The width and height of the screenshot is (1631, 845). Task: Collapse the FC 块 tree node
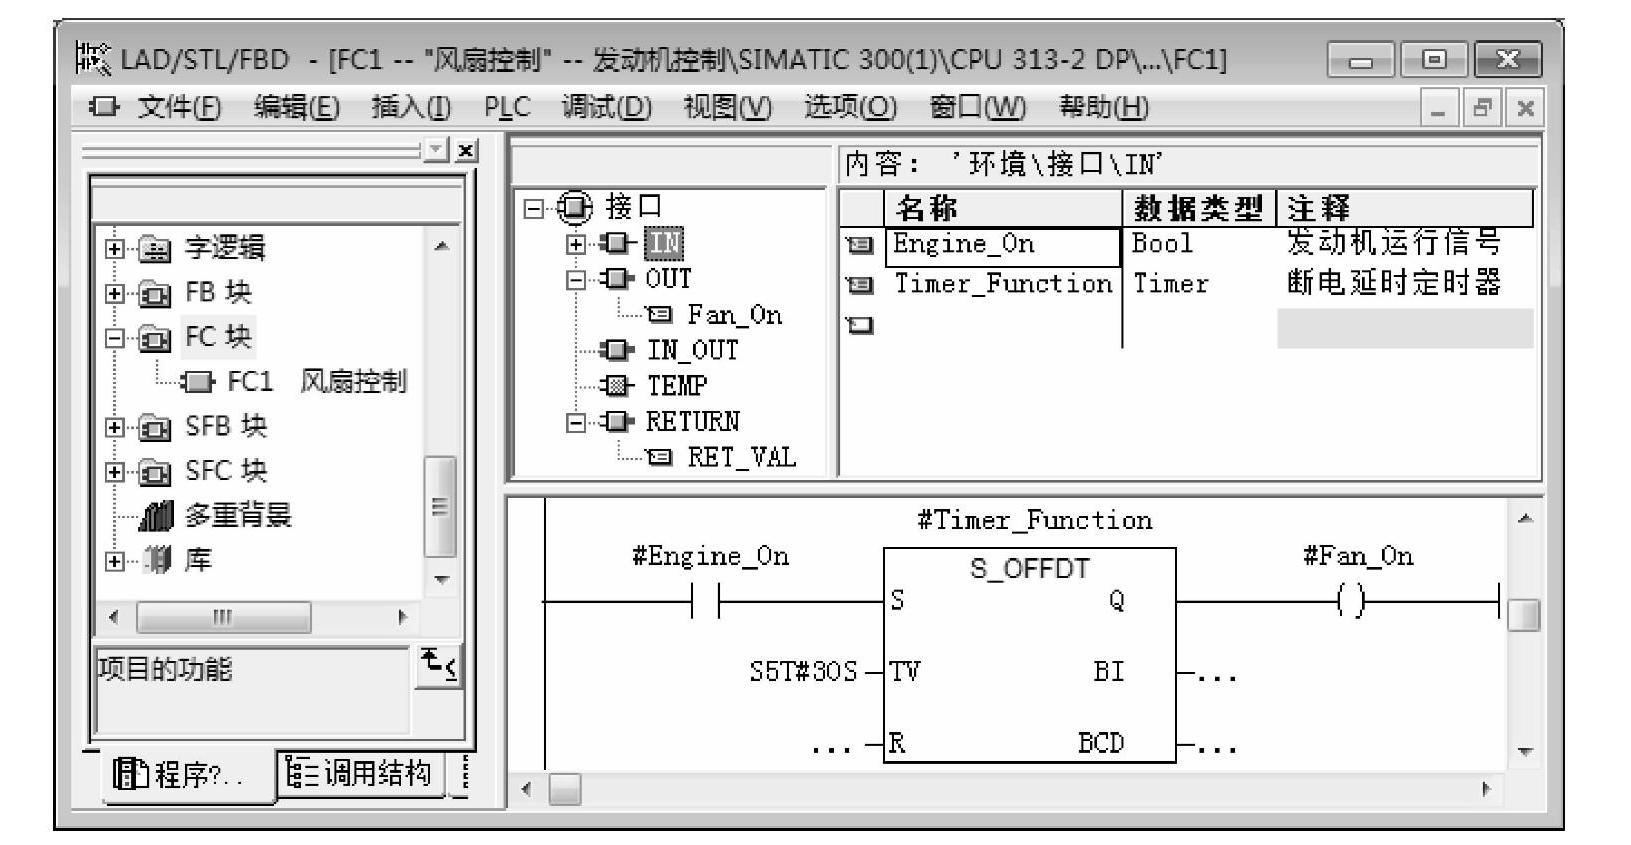tap(116, 338)
